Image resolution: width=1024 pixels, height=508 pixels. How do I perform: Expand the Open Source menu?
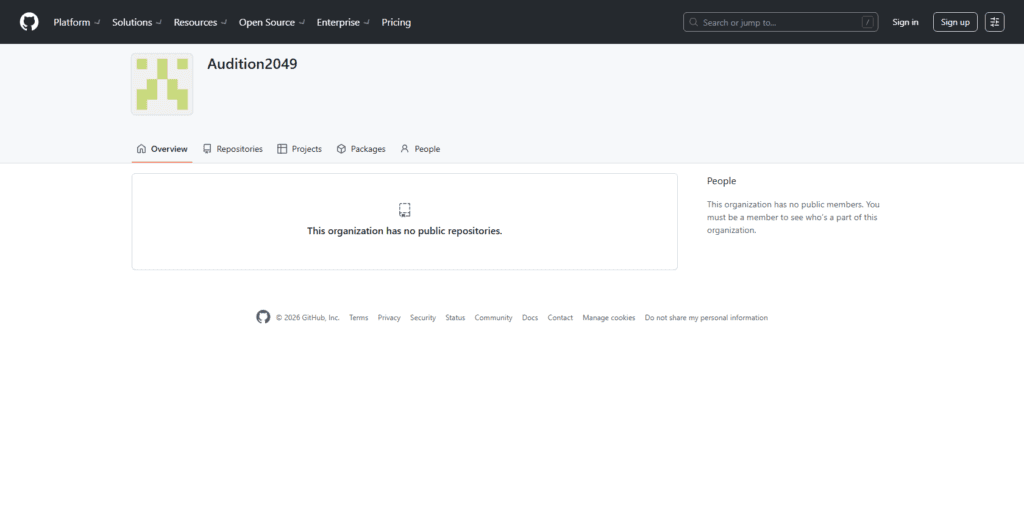[272, 22]
